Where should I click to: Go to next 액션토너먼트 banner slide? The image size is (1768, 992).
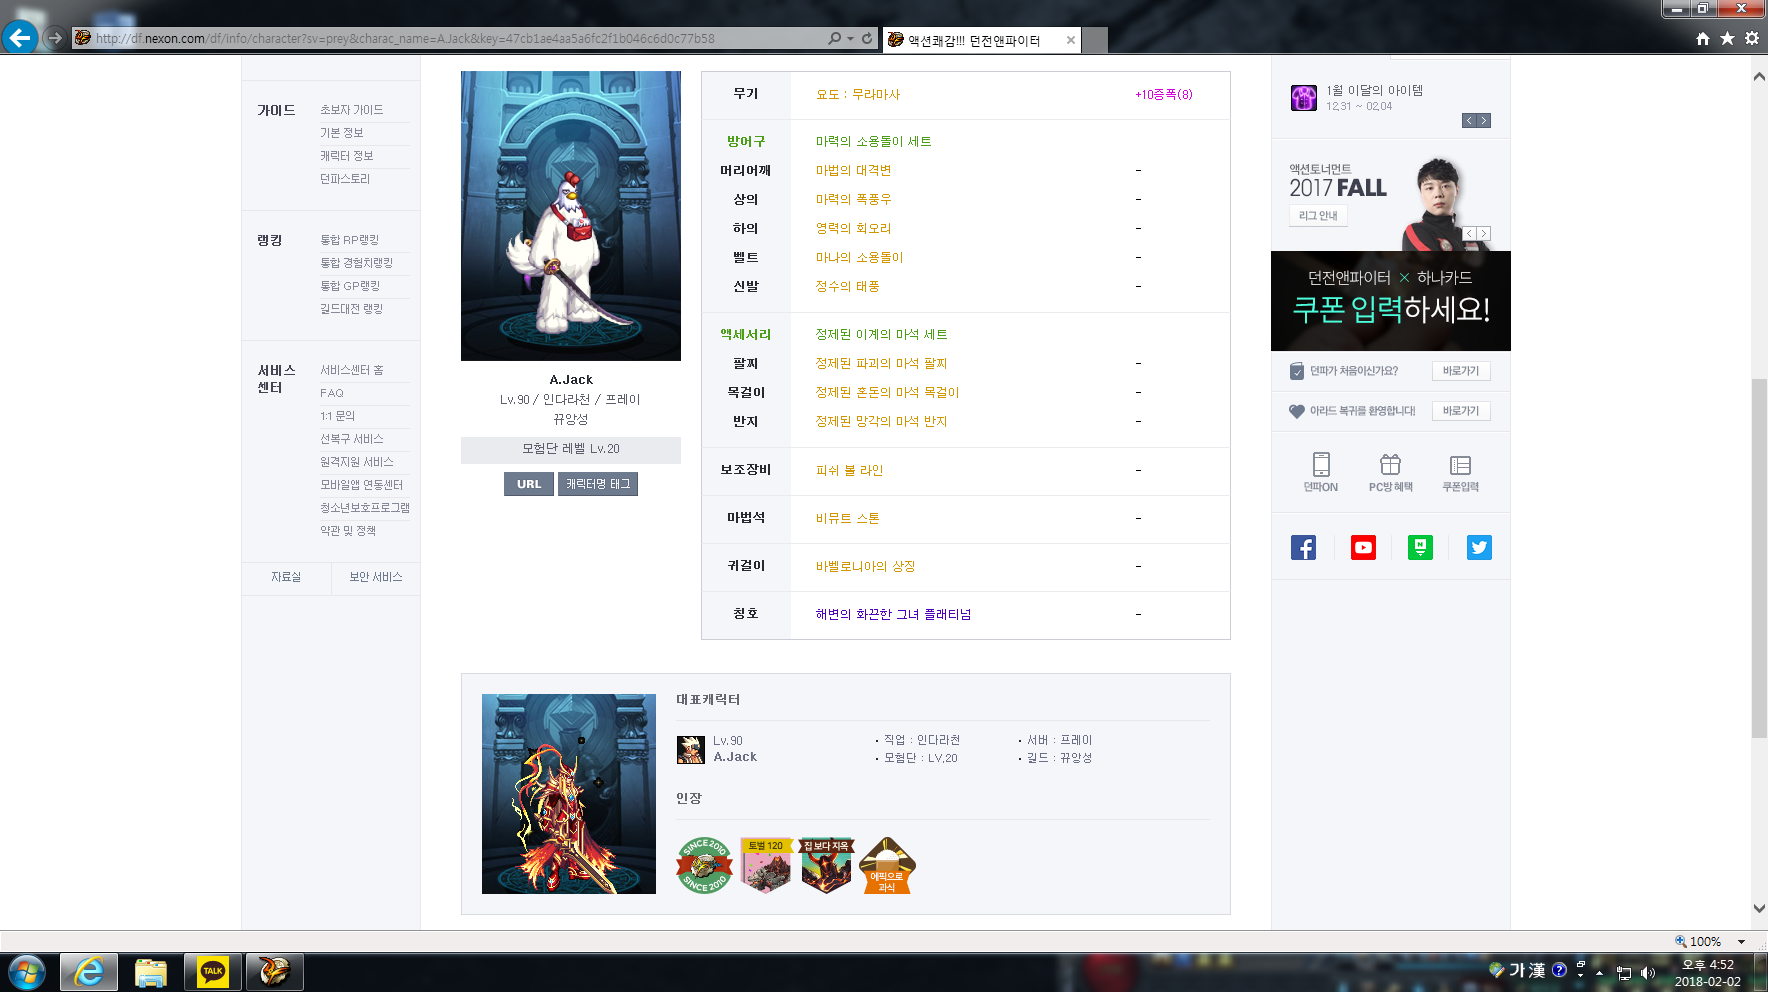coord(1484,233)
